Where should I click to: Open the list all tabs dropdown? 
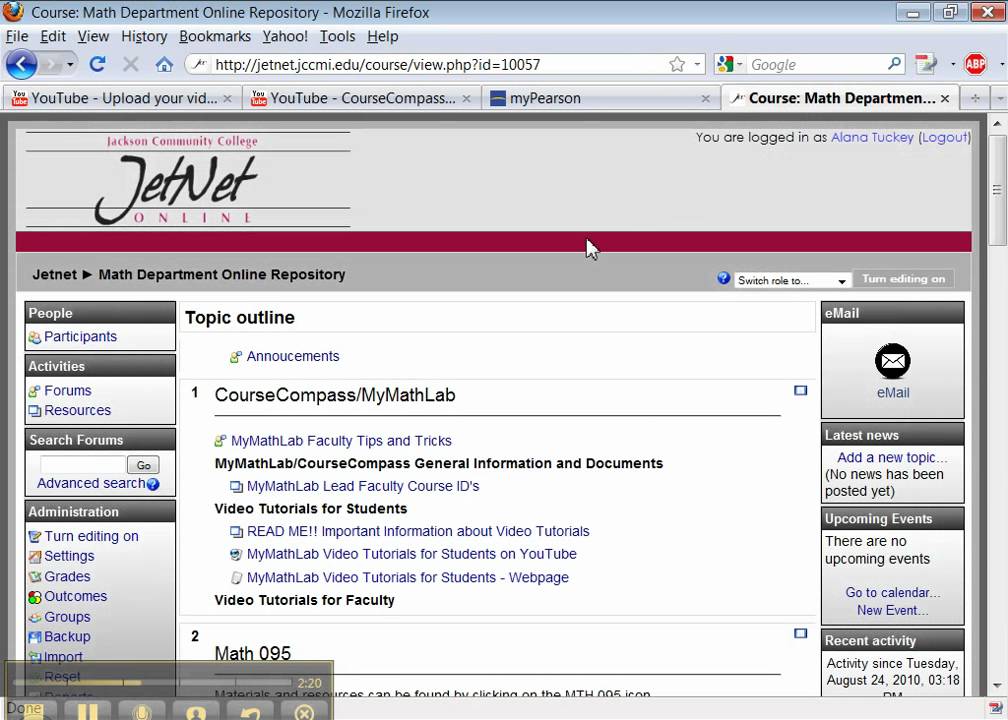coord(999,98)
